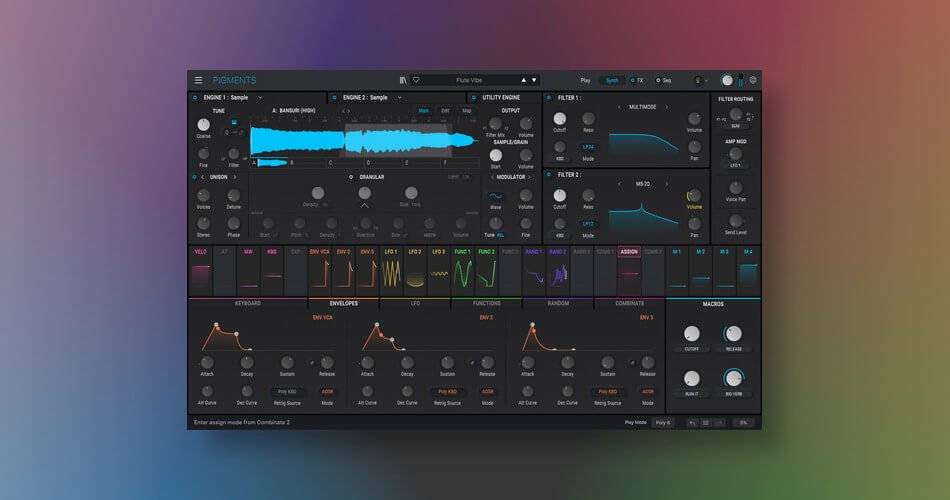950x500 pixels.
Task: Select the KBD modulation source
Action: click(x=272, y=271)
